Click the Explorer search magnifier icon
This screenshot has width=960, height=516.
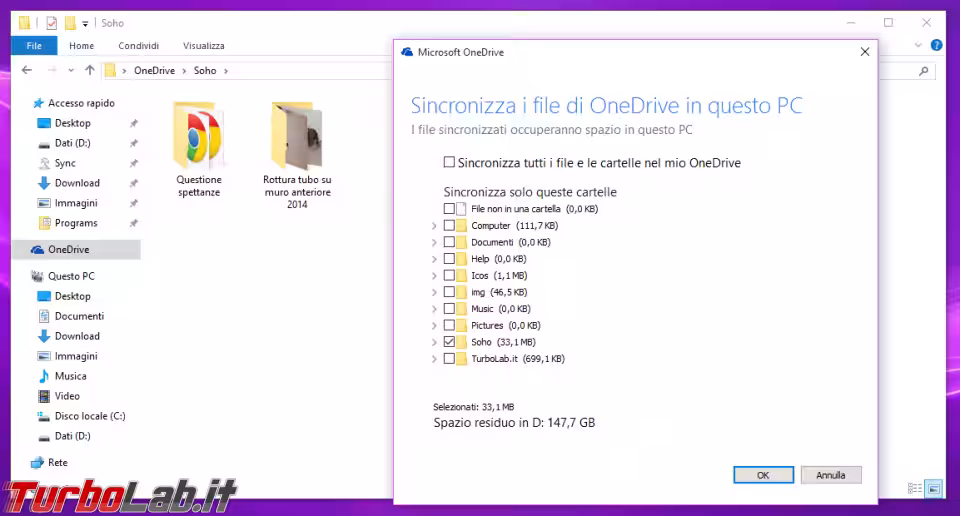pos(923,71)
